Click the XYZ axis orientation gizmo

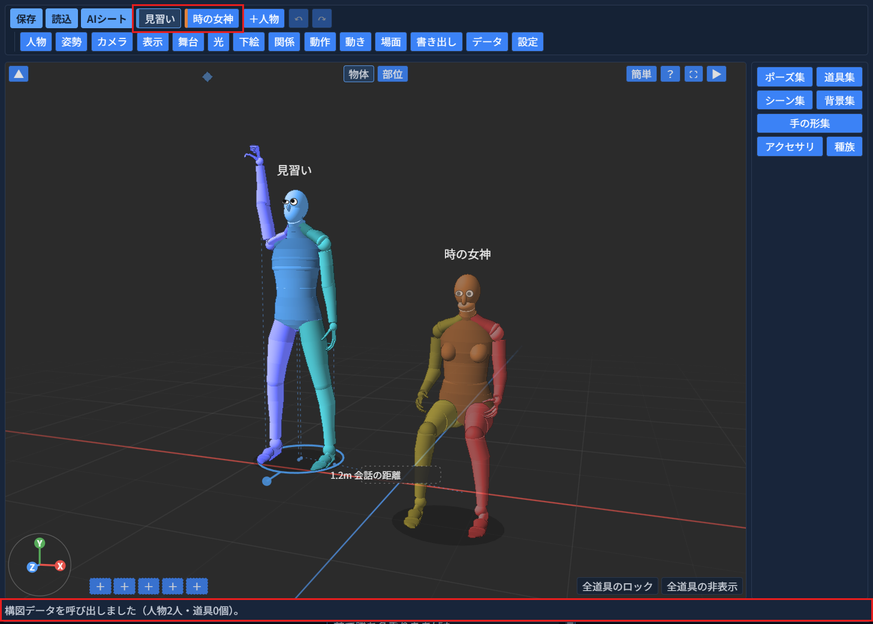(40, 564)
